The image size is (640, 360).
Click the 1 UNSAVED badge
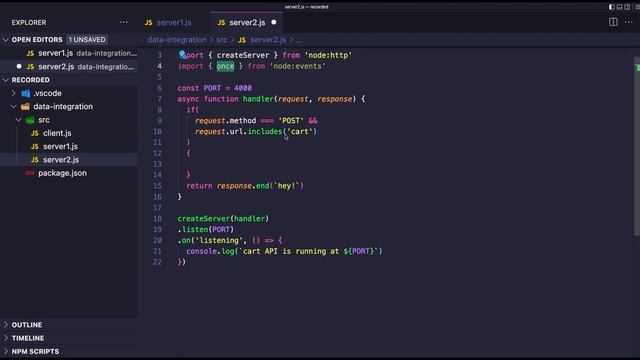pyautogui.click(x=87, y=40)
